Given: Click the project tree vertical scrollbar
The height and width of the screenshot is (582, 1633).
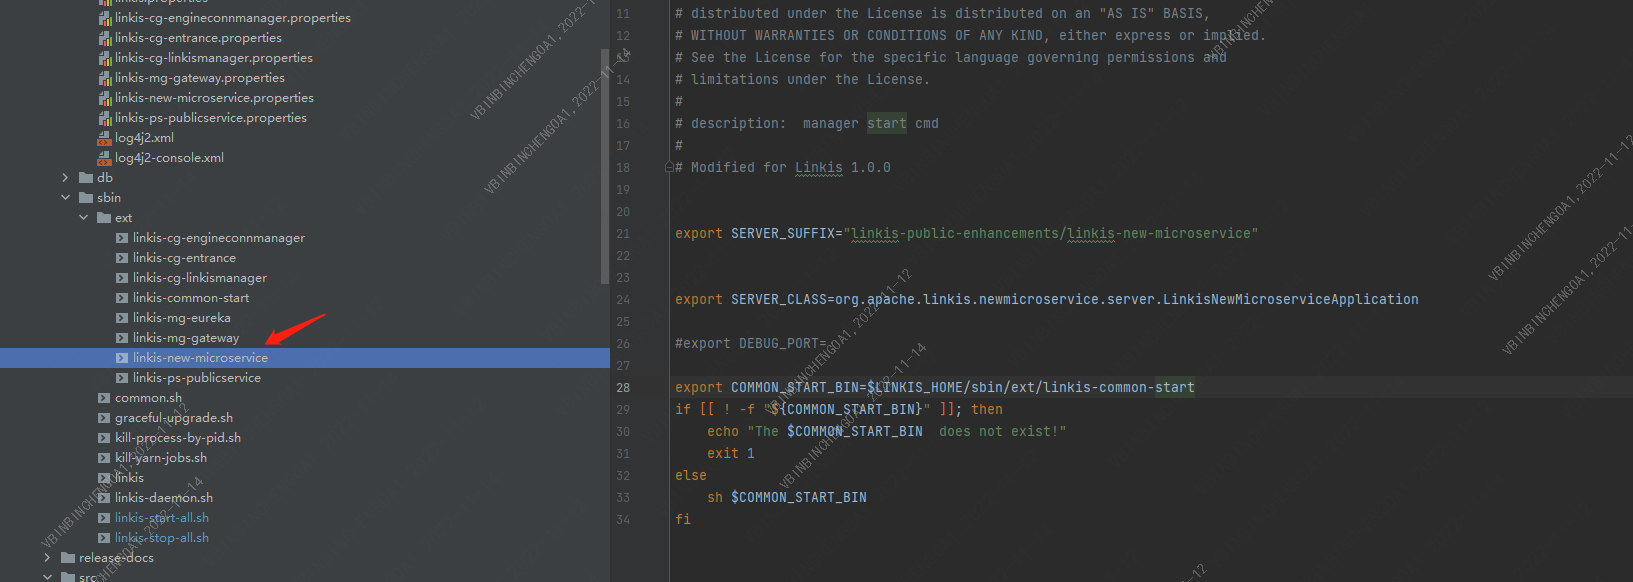Looking at the screenshot, I should click(605, 165).
